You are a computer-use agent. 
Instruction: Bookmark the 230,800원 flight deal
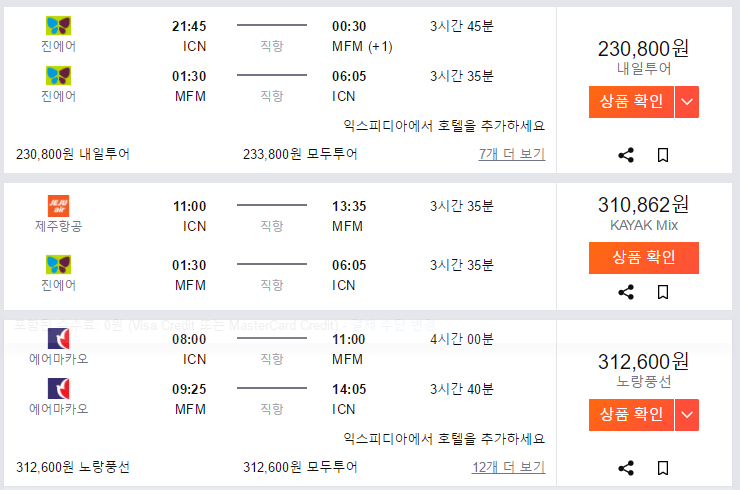click(x=662, y=155)
